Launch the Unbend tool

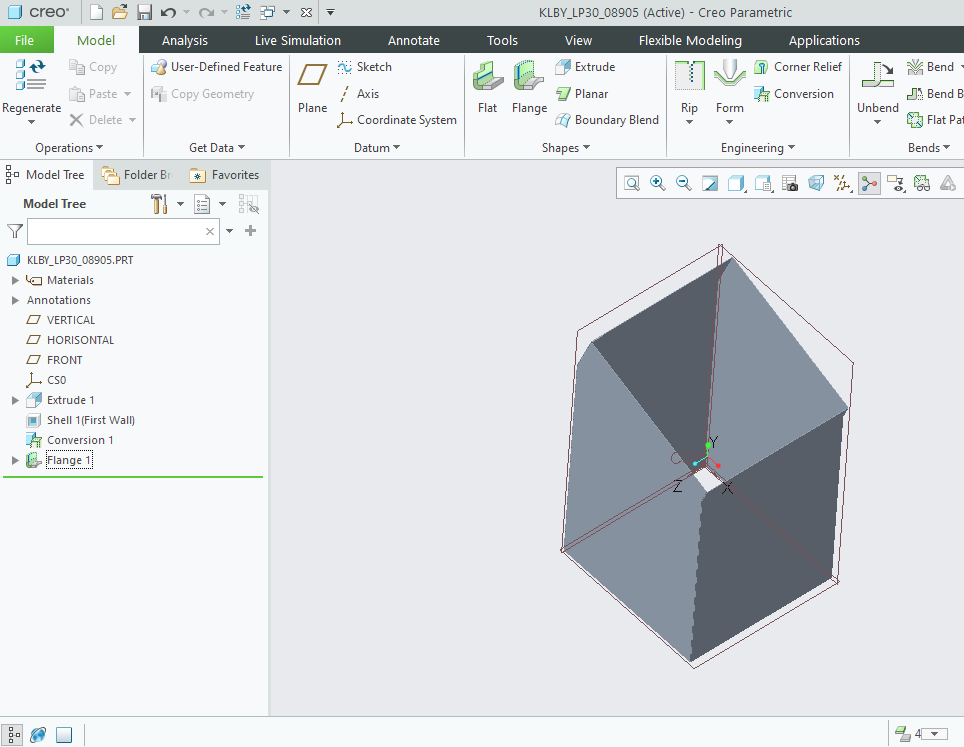click(877, 86)
